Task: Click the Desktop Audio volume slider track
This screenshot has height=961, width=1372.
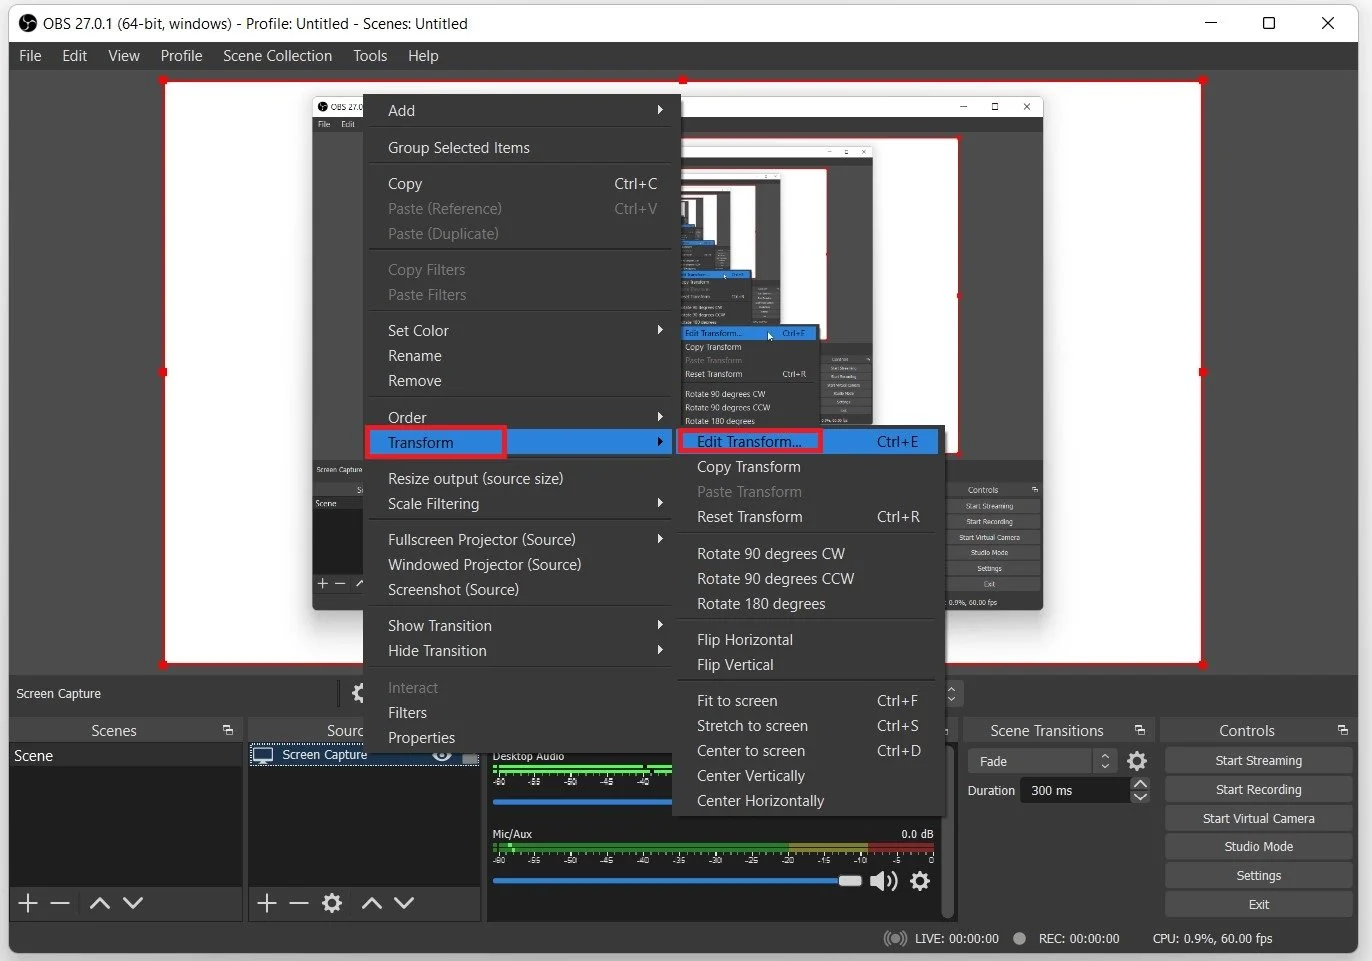Action: pos(582,801)
